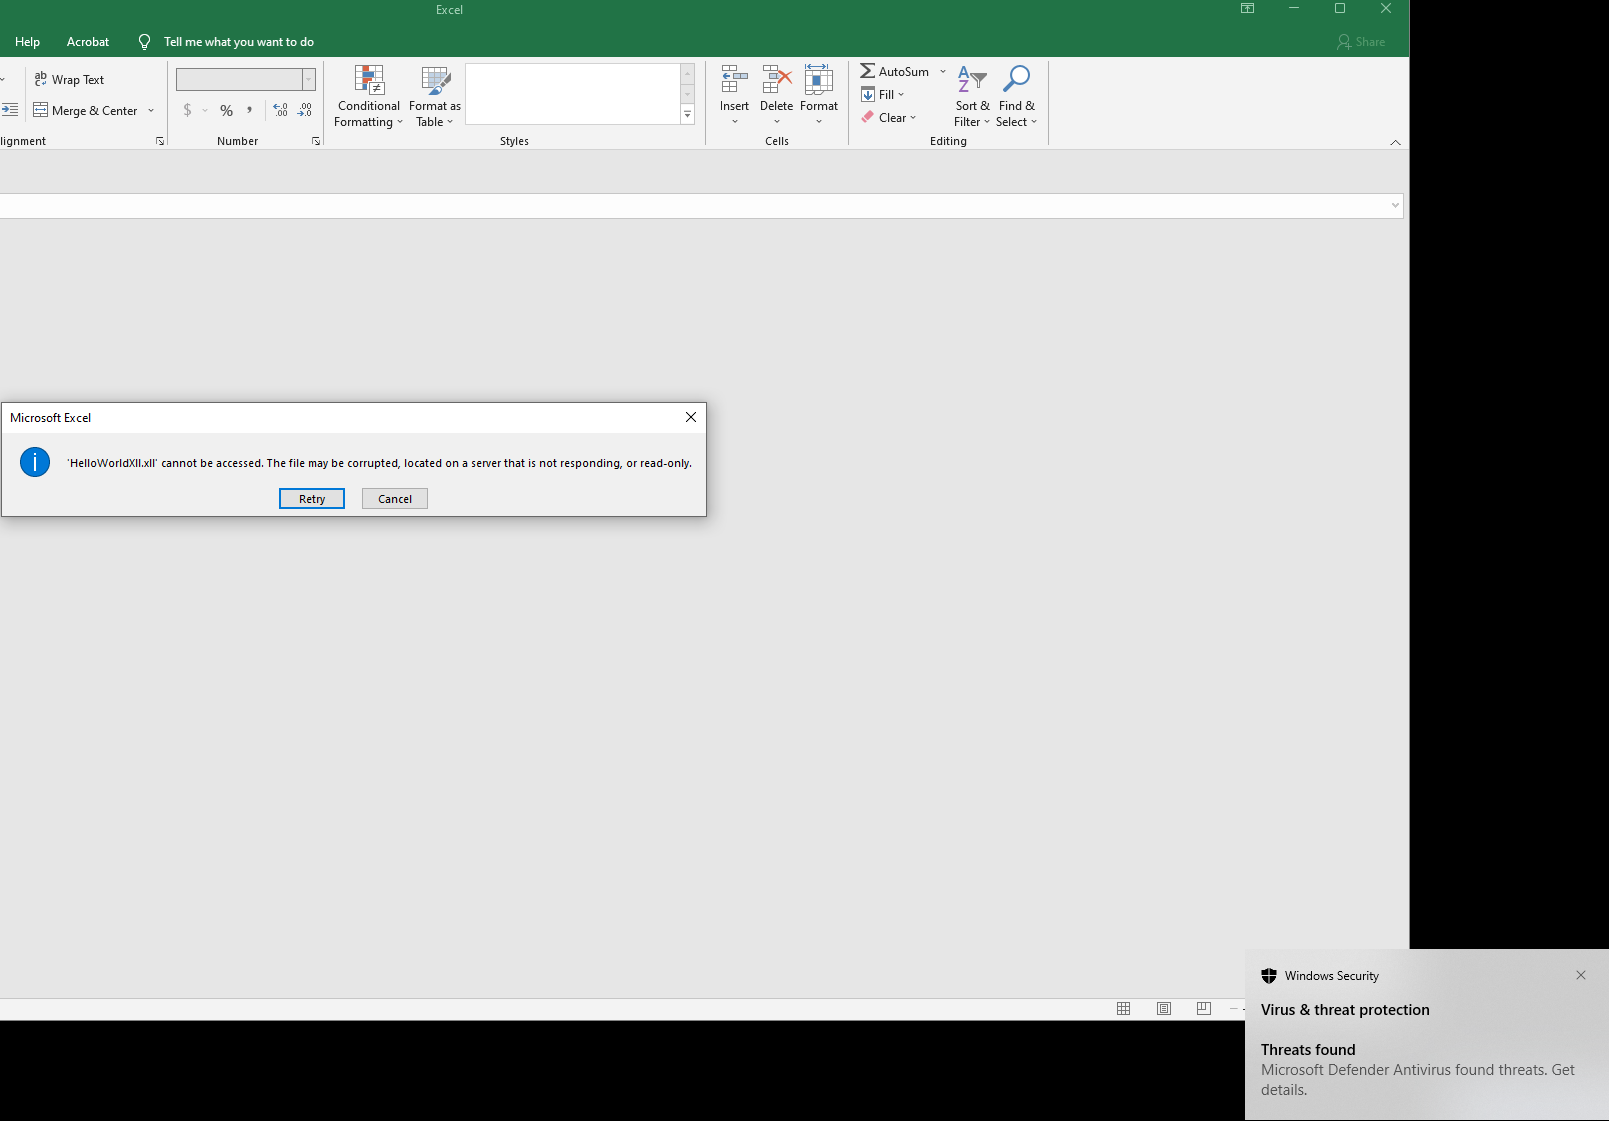Open the Number format dialog launcher
This screenshot has height=1121, width=1609.
click(x=316, y=142)
